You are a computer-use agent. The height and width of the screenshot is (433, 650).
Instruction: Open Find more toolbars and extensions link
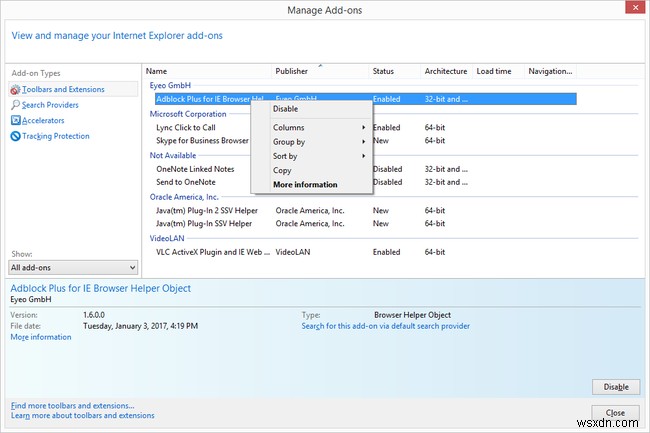[x=73, y=406]
